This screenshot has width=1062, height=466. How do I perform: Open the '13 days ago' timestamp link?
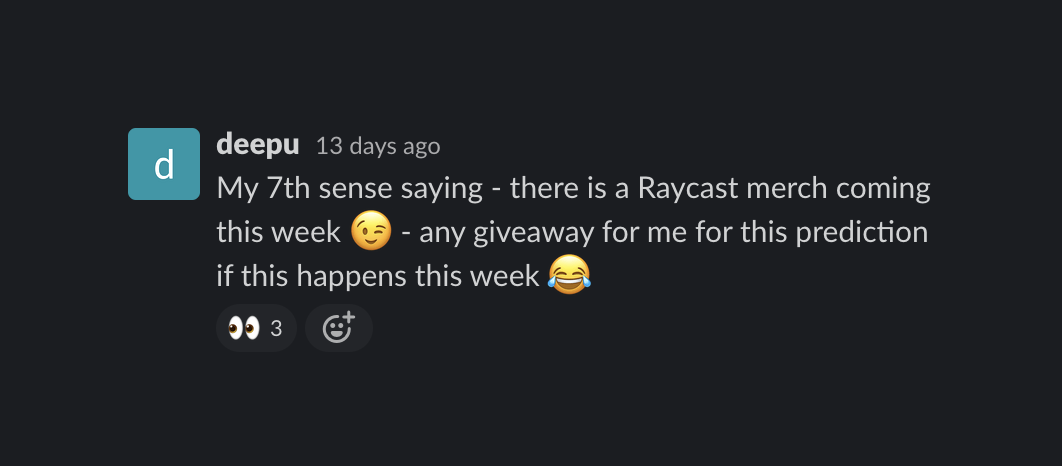tap(378, 146)
